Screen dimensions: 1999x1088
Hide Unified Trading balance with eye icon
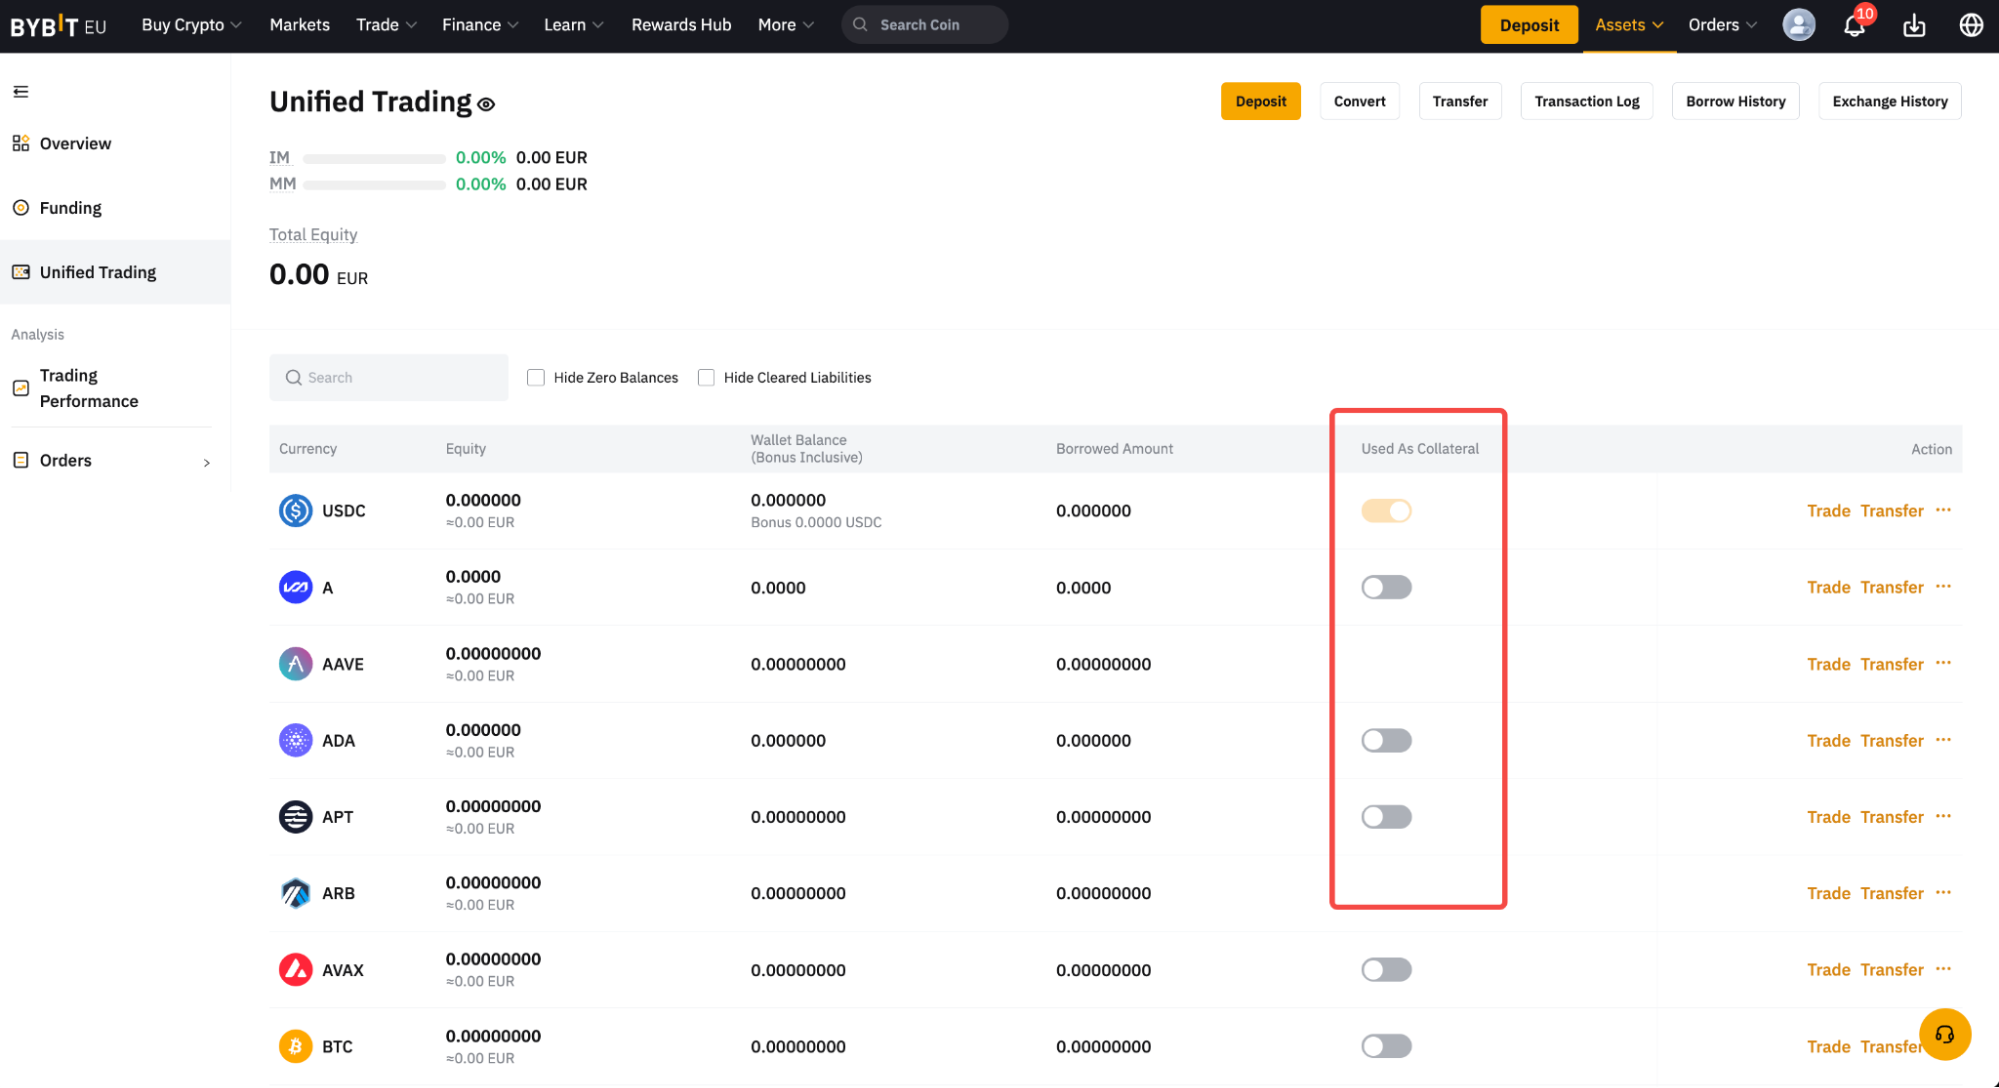486,104
